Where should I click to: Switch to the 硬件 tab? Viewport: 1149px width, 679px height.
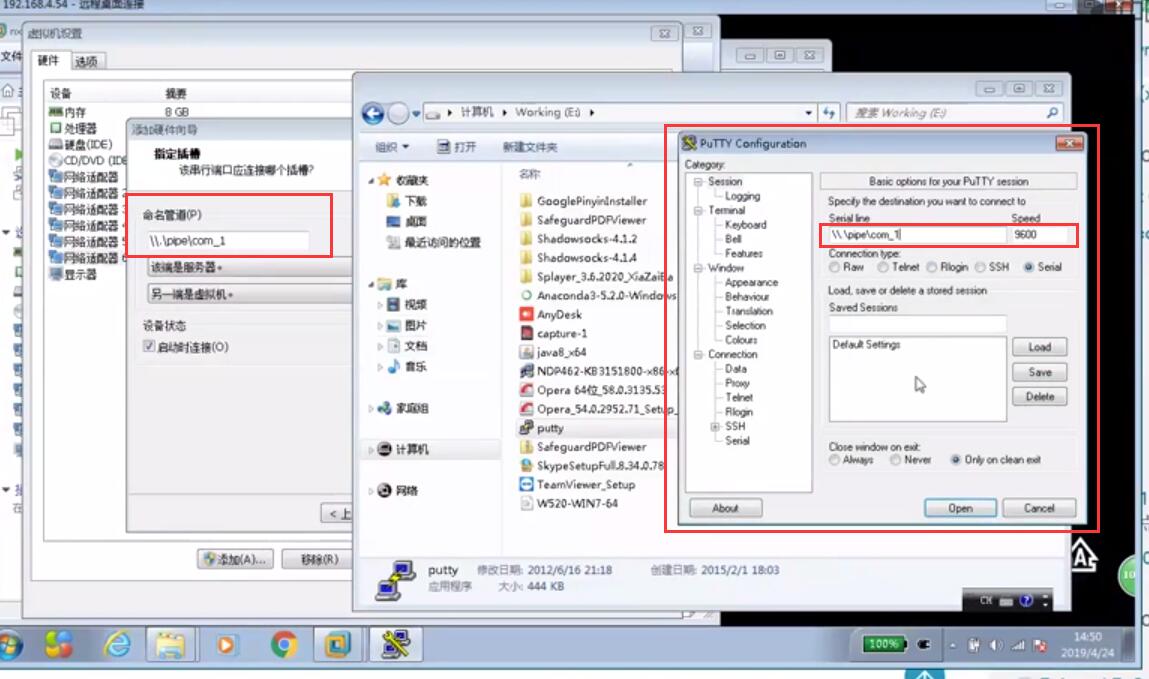pyautogui.click(x=48, y=60)
